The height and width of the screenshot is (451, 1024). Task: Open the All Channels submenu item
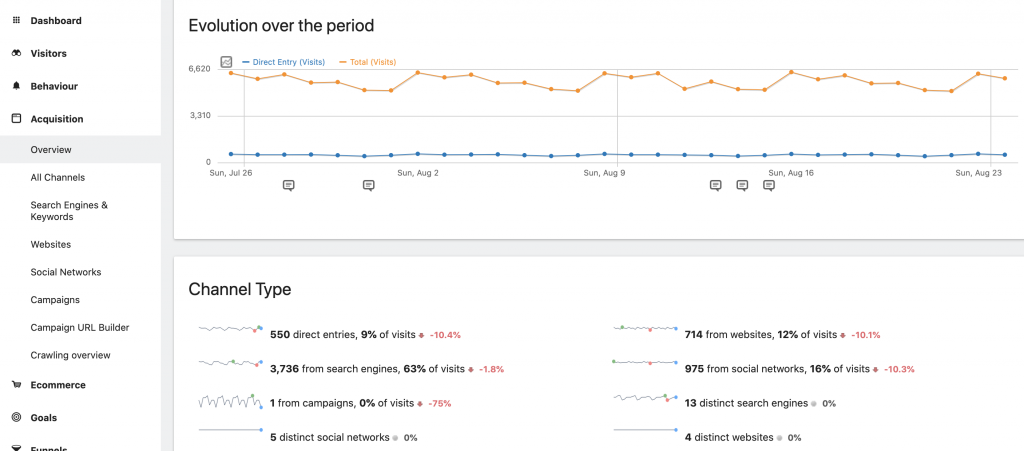click(57, 178)
